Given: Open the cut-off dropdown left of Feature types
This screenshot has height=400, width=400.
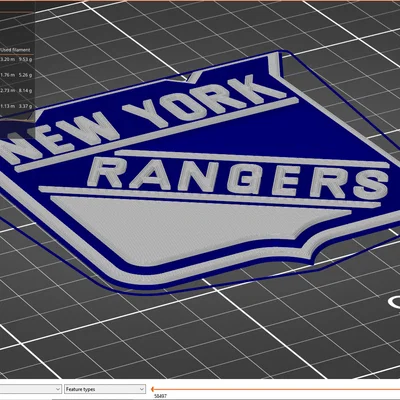Looking at the screenshot, I should pos(31,389).
